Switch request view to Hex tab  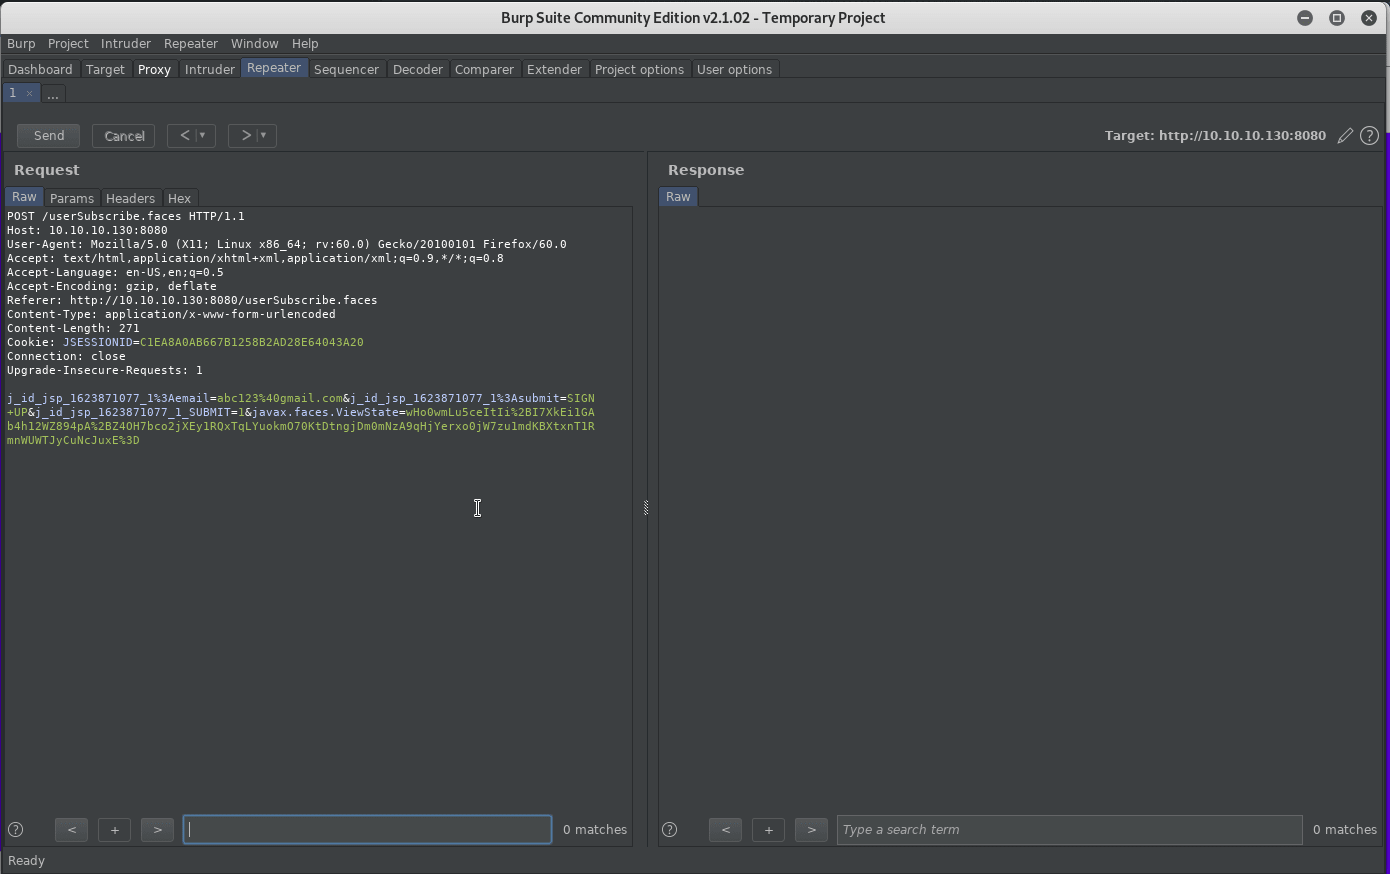click(179, 198)
